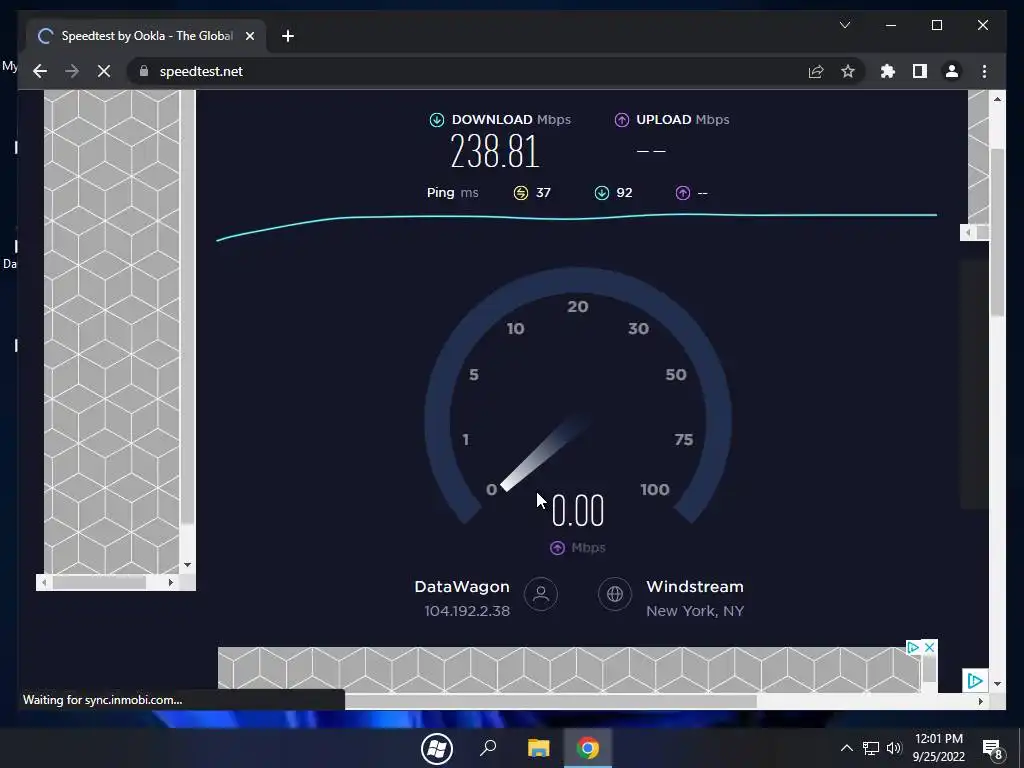
Task: Share this page icon
Action: click(816, 71)
